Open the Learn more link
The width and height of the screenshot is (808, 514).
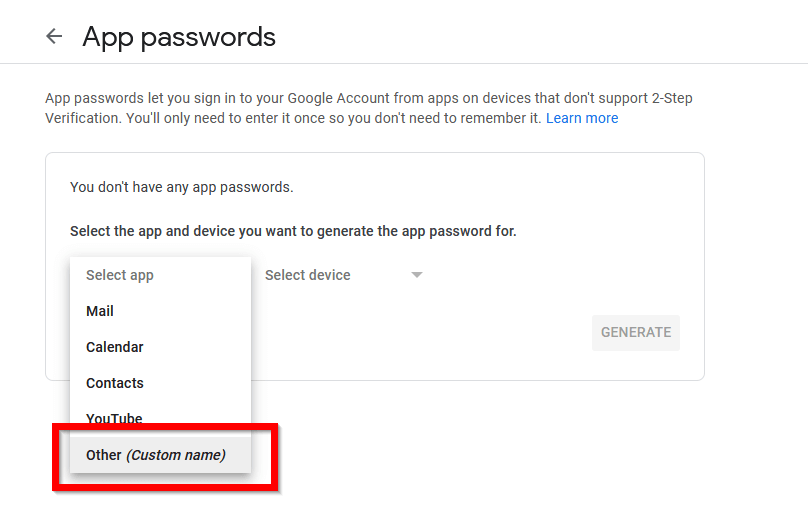(582, 118)
